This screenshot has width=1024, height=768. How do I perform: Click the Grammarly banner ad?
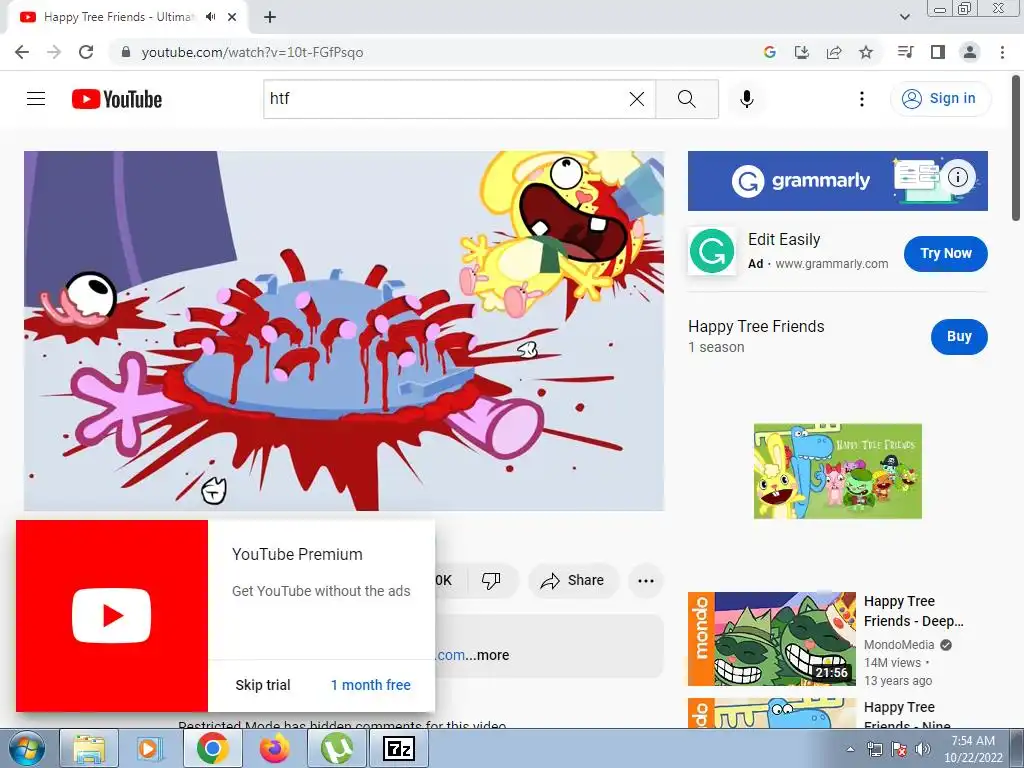(838, 181)
